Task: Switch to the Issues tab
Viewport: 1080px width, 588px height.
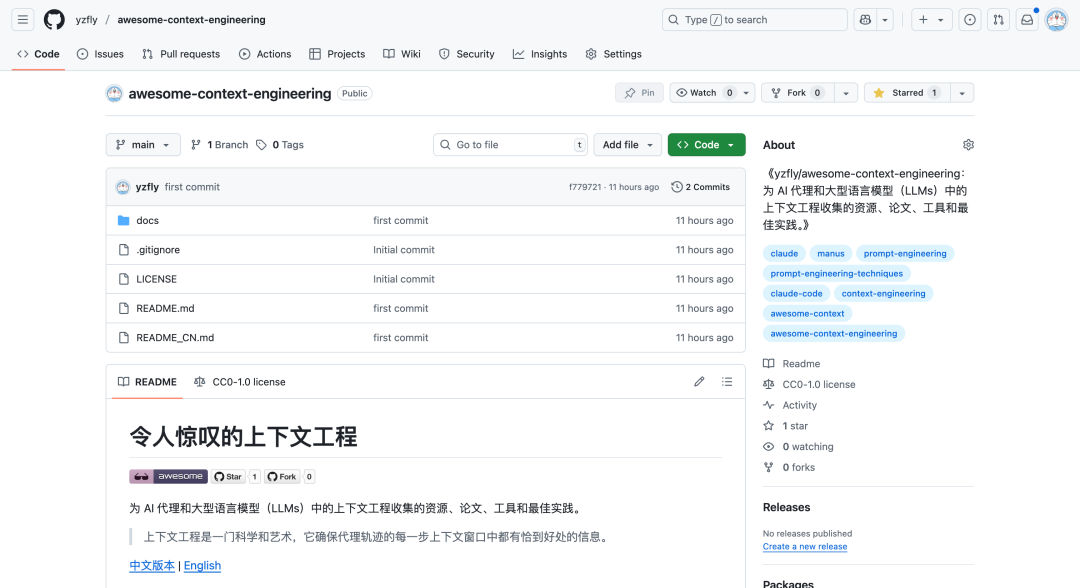Action: (x=101, y=54)
